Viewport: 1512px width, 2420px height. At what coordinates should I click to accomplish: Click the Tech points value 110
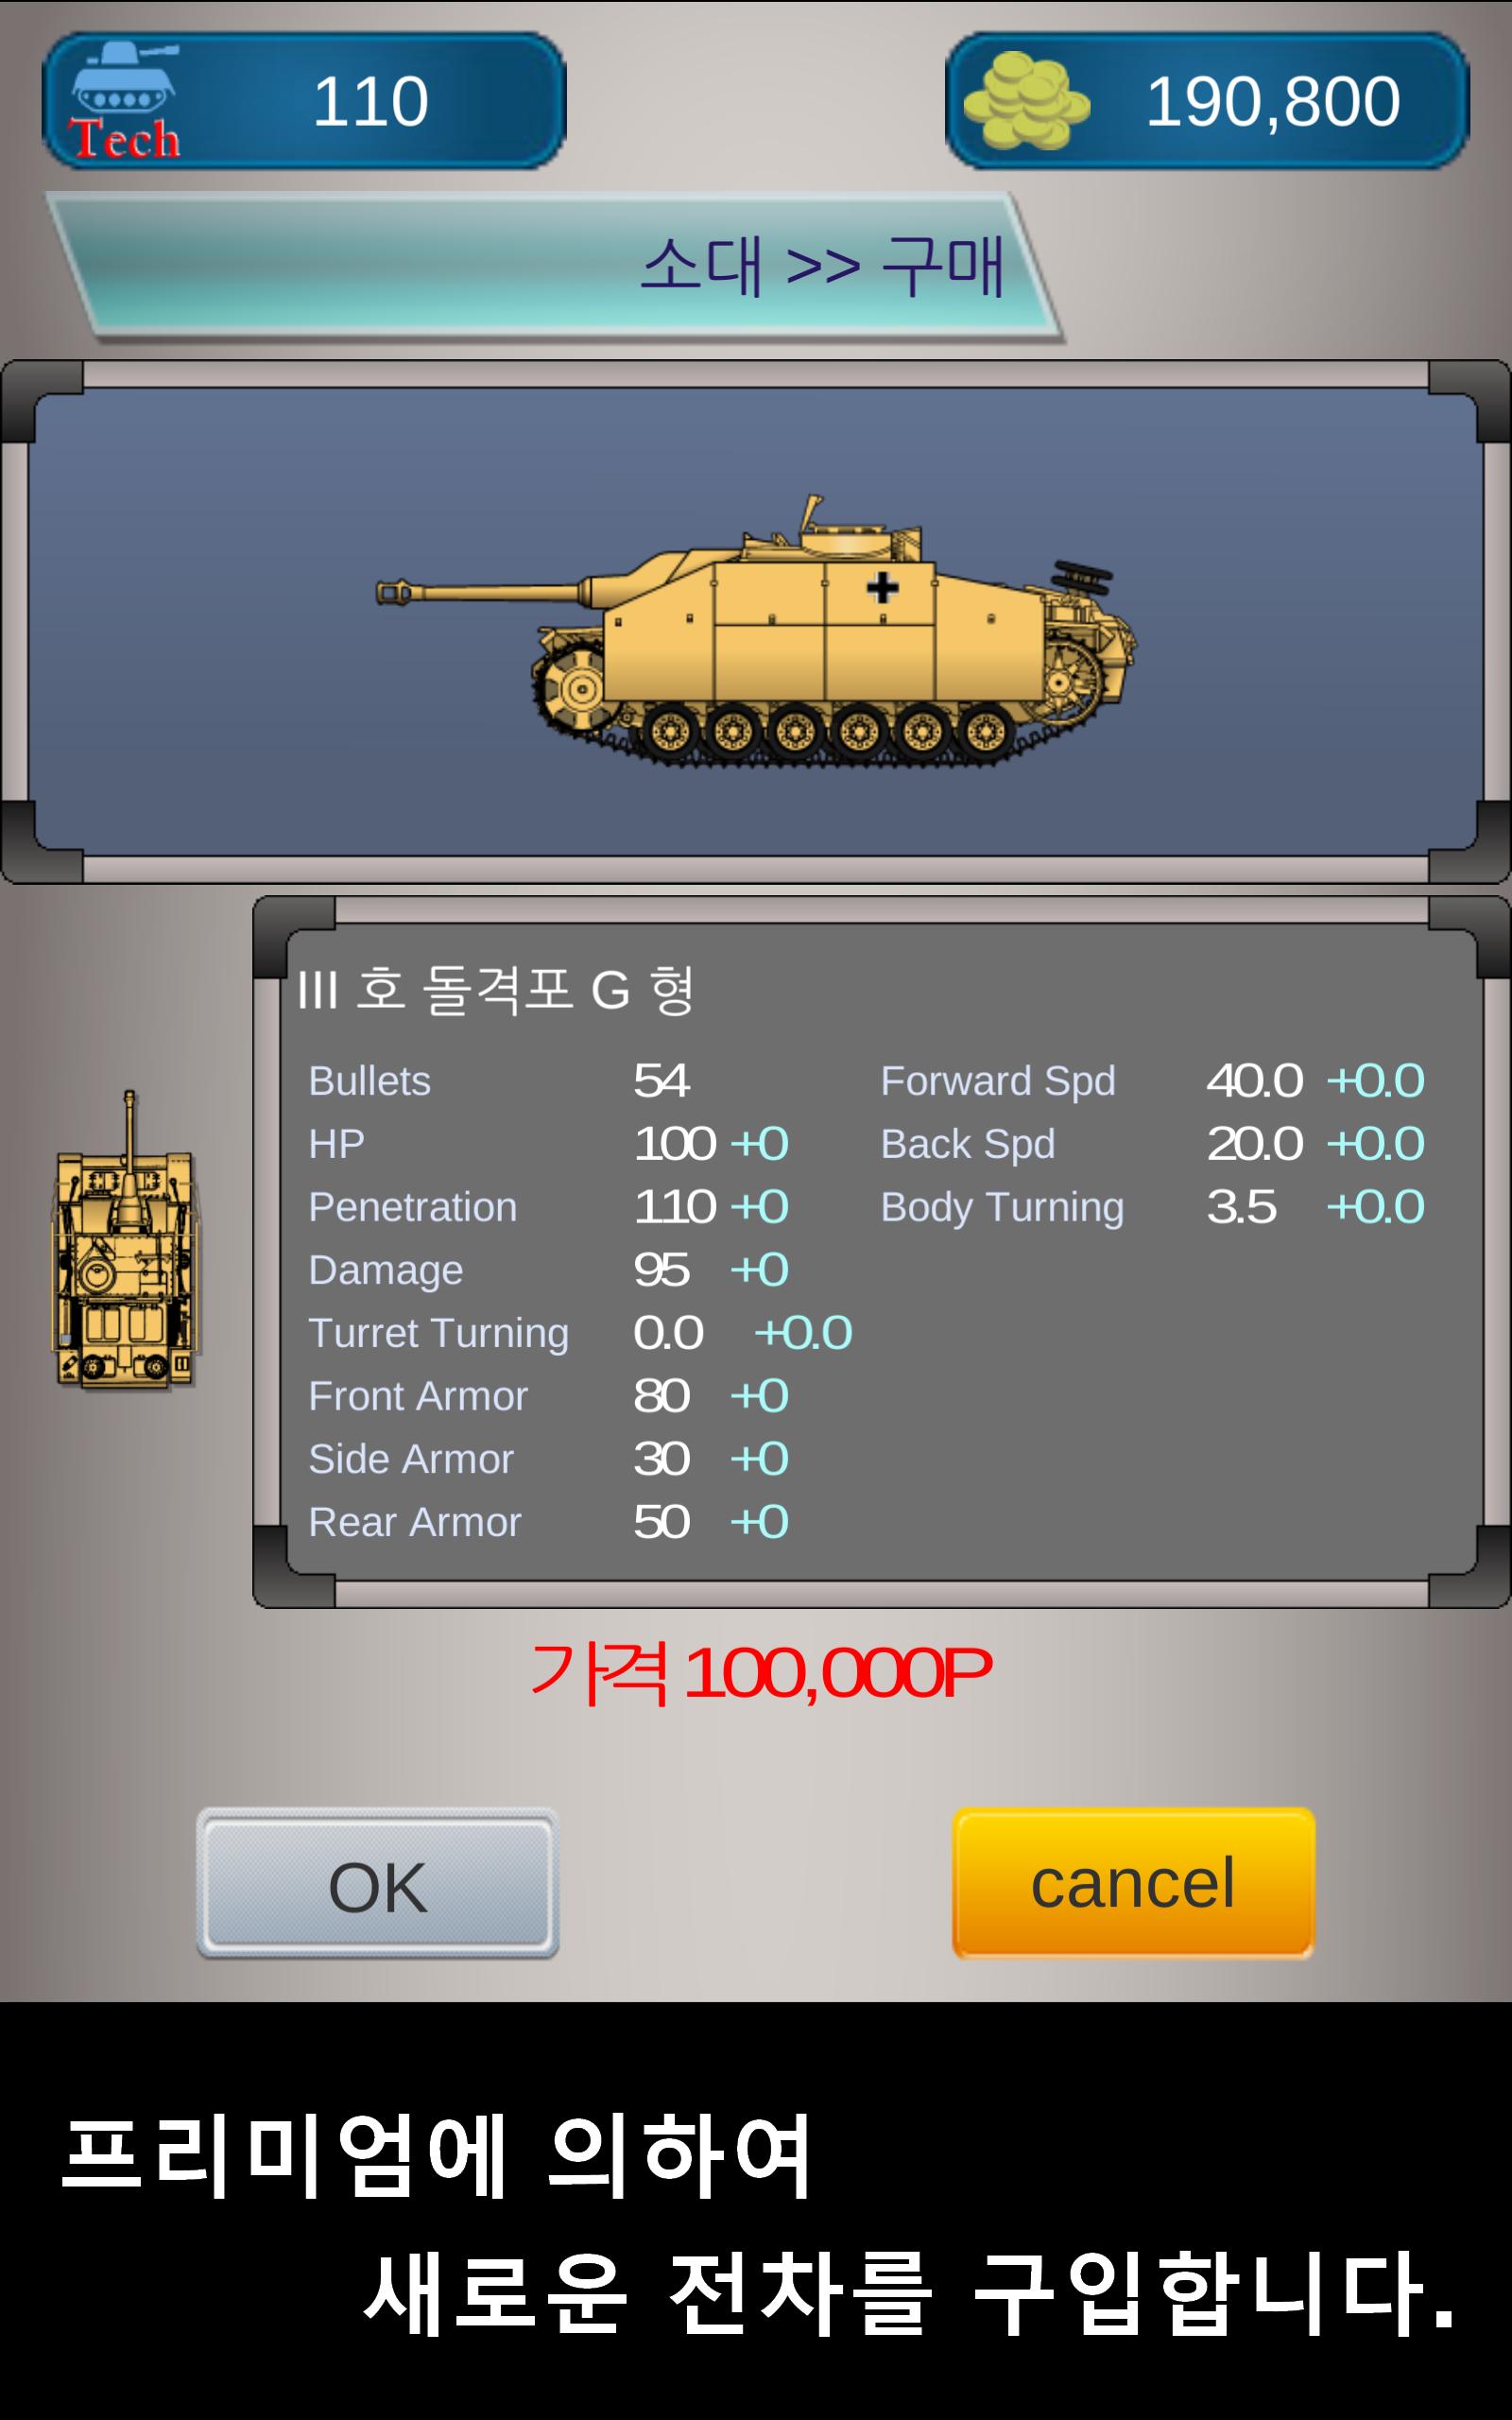[370, 101]
